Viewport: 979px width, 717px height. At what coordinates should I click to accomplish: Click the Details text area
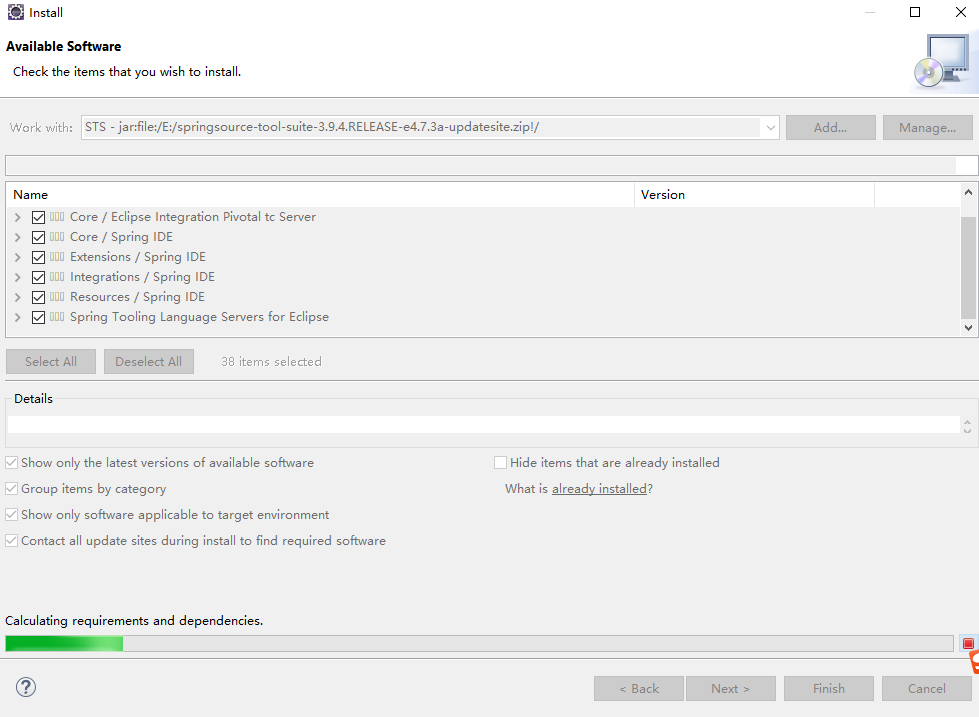point(483,425)
